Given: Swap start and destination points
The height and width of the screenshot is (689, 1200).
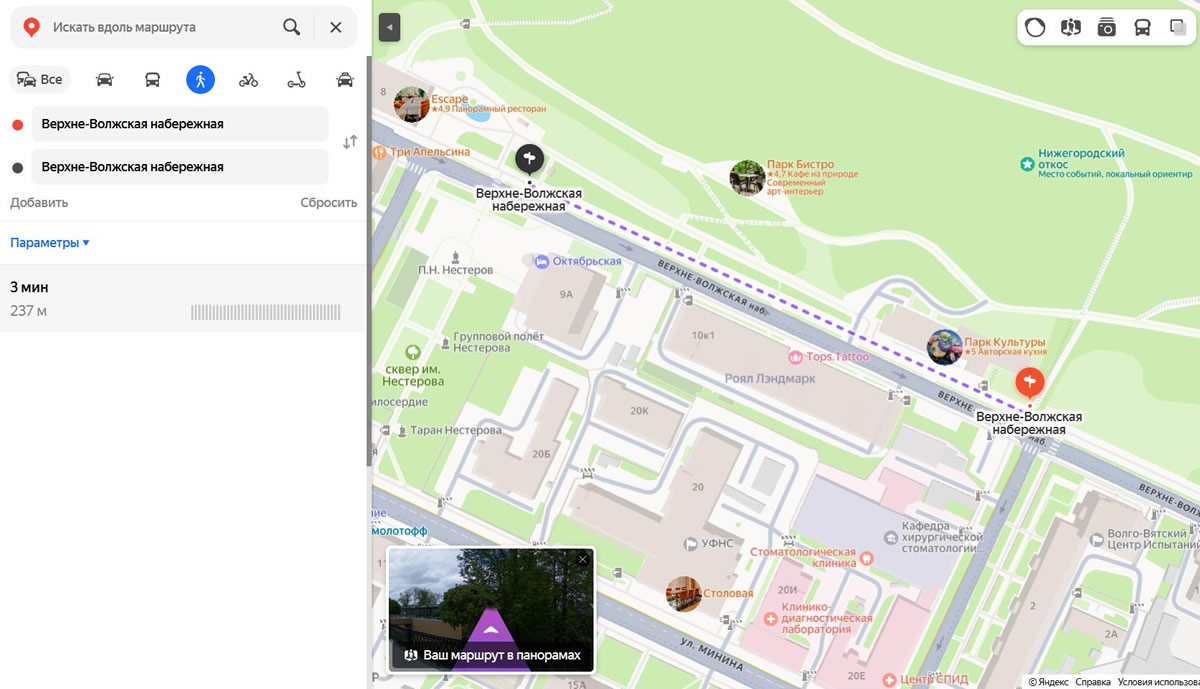Looking at the screenshot, I should tap(350, 142).
